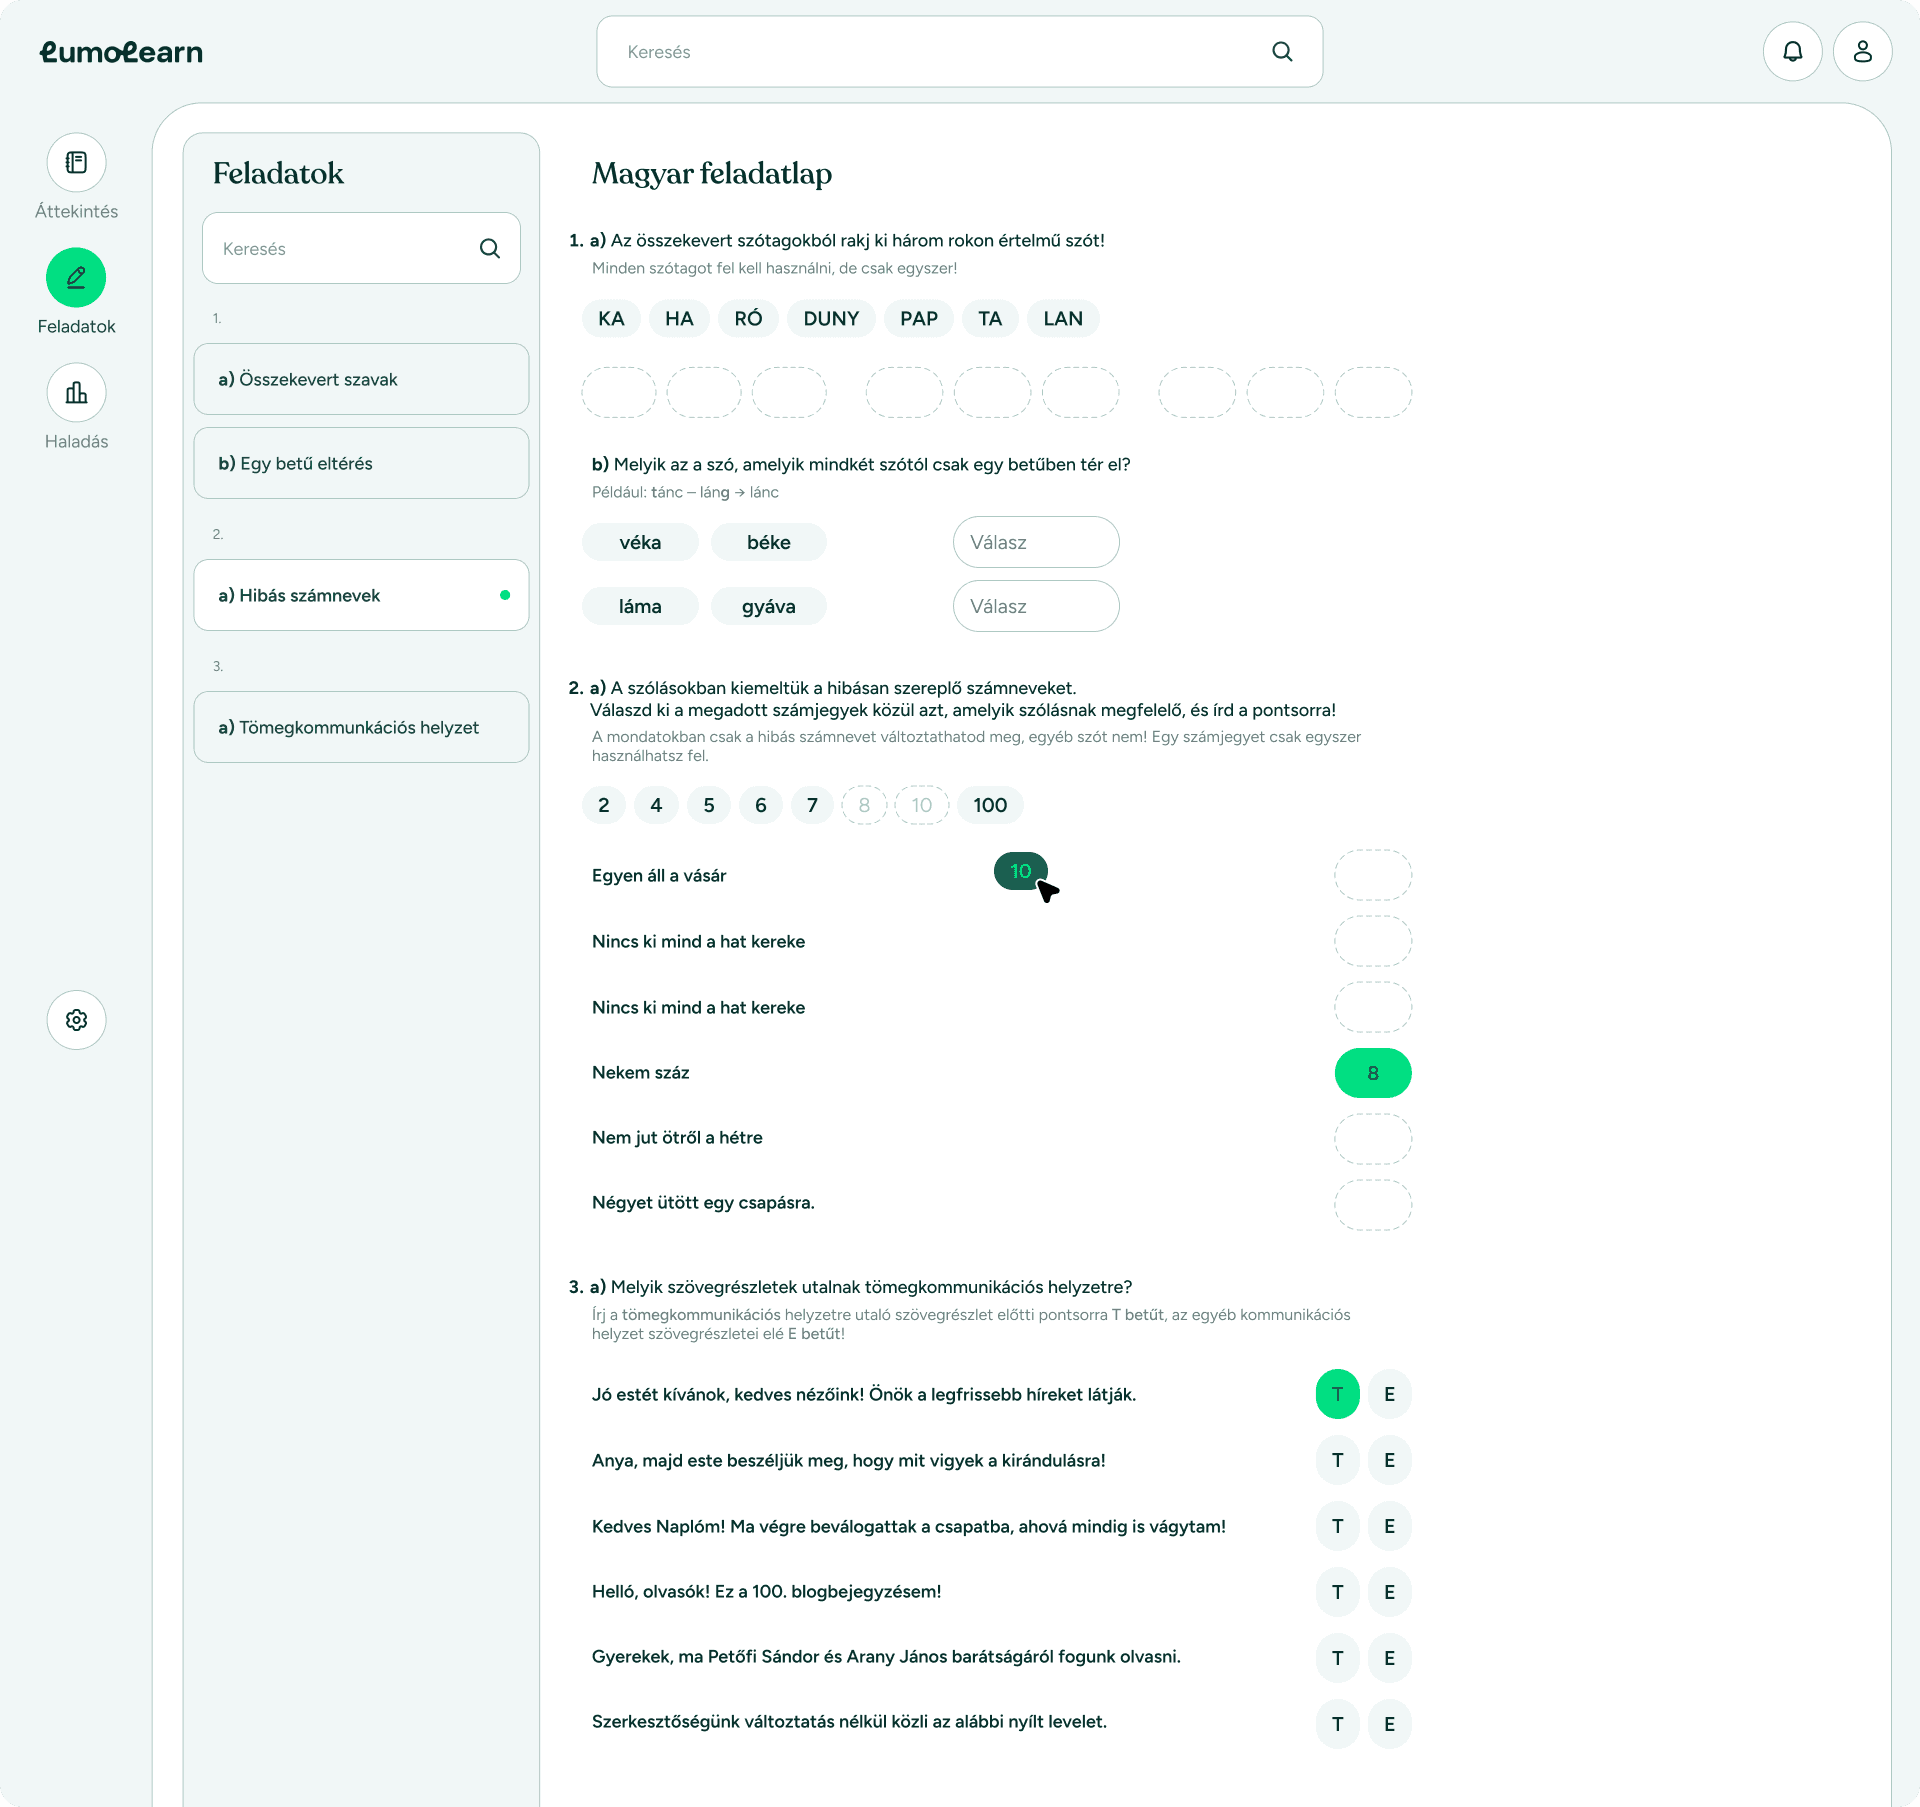The width and height of the screenshot is (1920, 1807).
Task: Open the Áttekintés overview icon
Action: point(76,163)
